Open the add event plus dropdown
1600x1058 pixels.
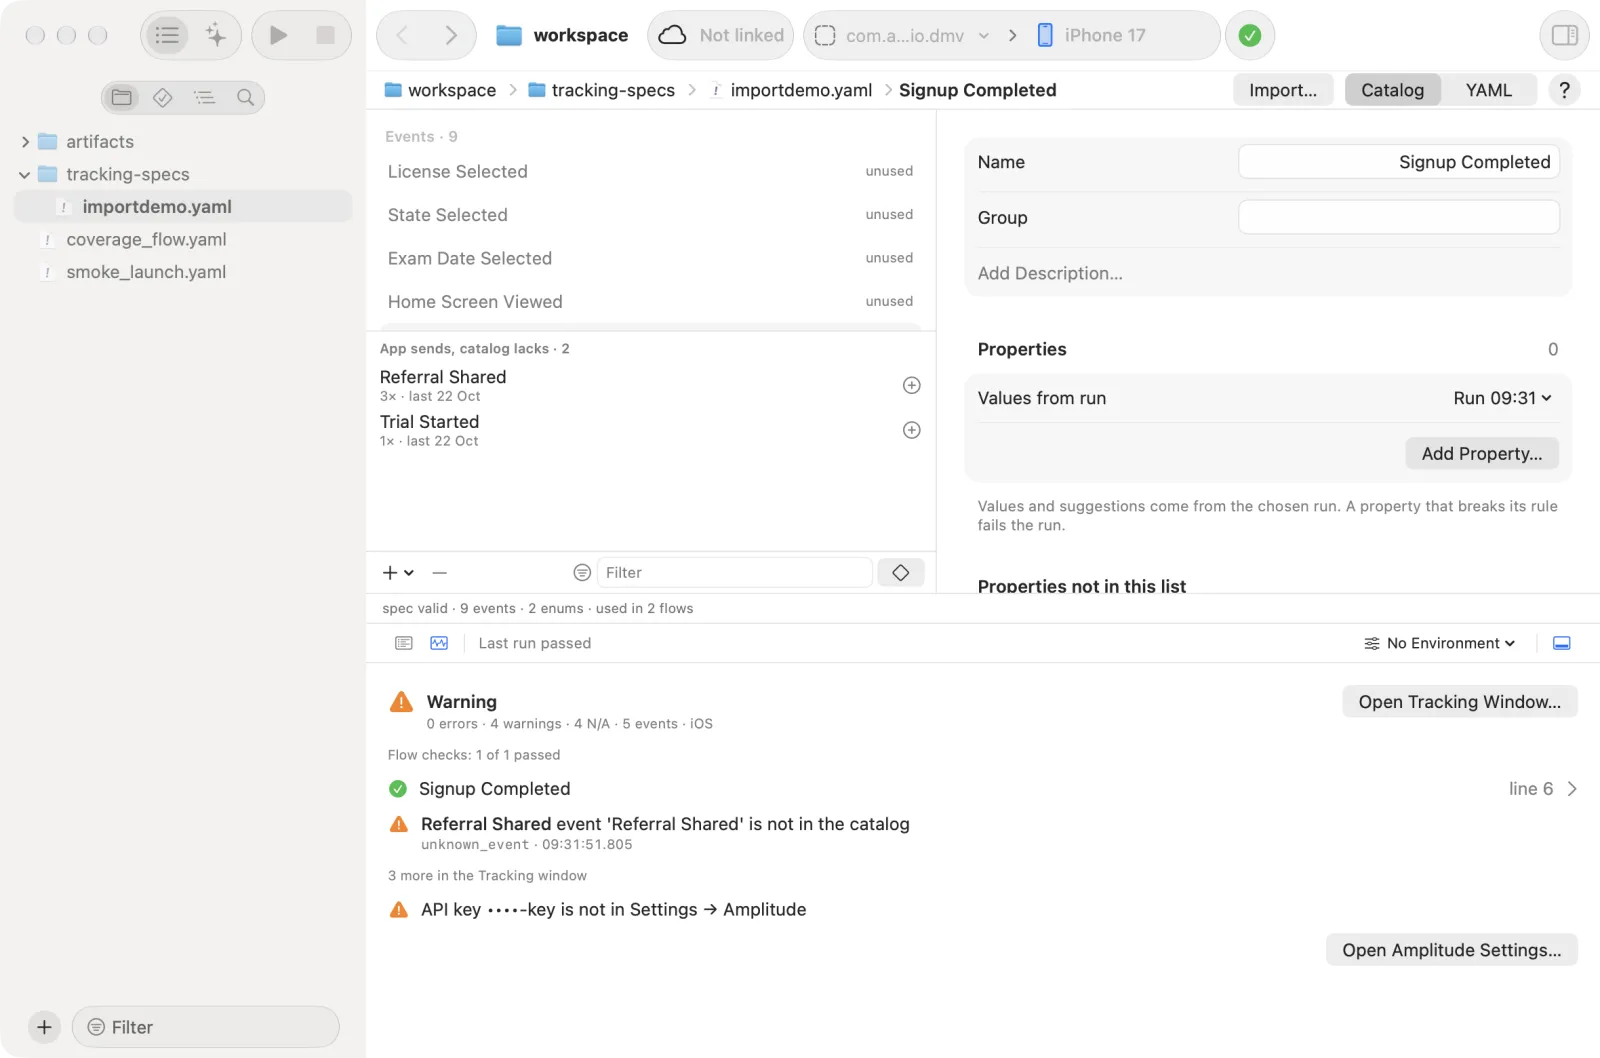(398, 573)
